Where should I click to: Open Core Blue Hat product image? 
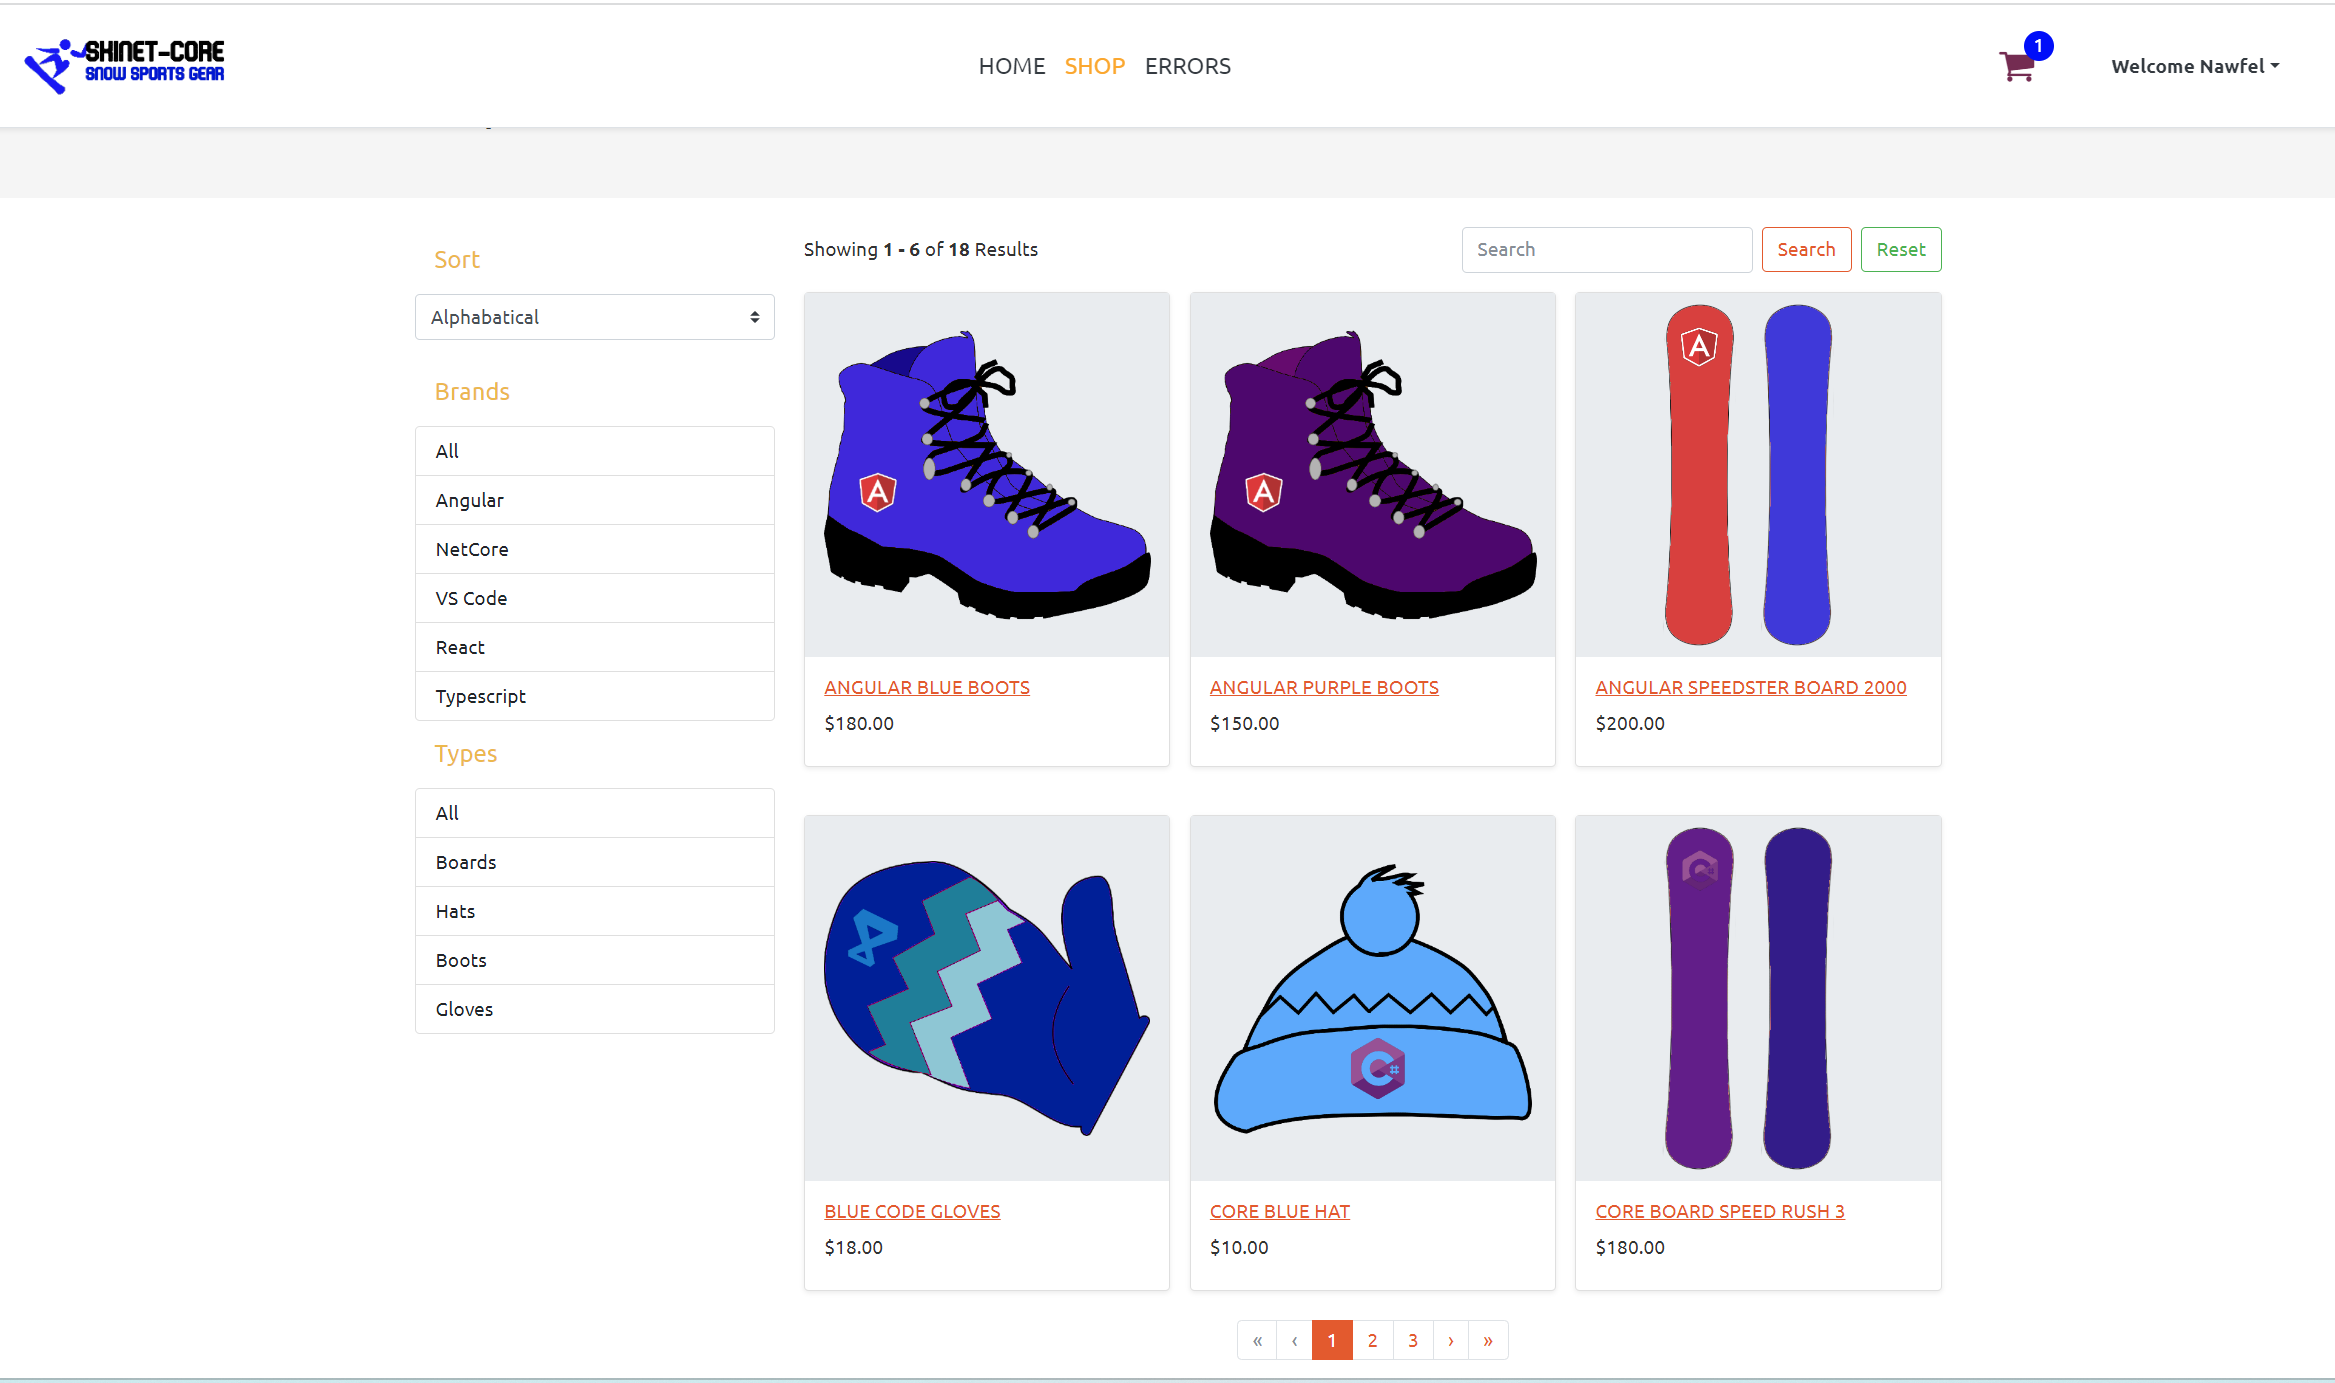[1373, 998]
